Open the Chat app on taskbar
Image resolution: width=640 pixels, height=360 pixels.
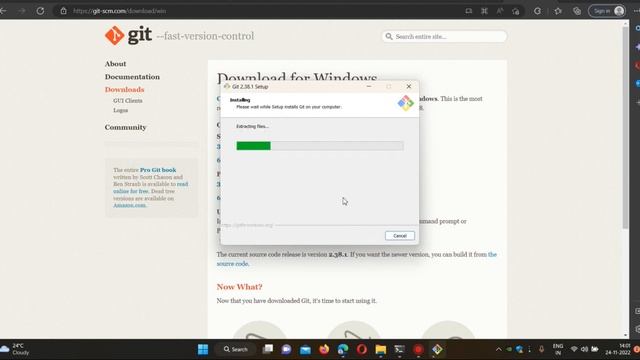pyautogui.click(x=287, y=349)
